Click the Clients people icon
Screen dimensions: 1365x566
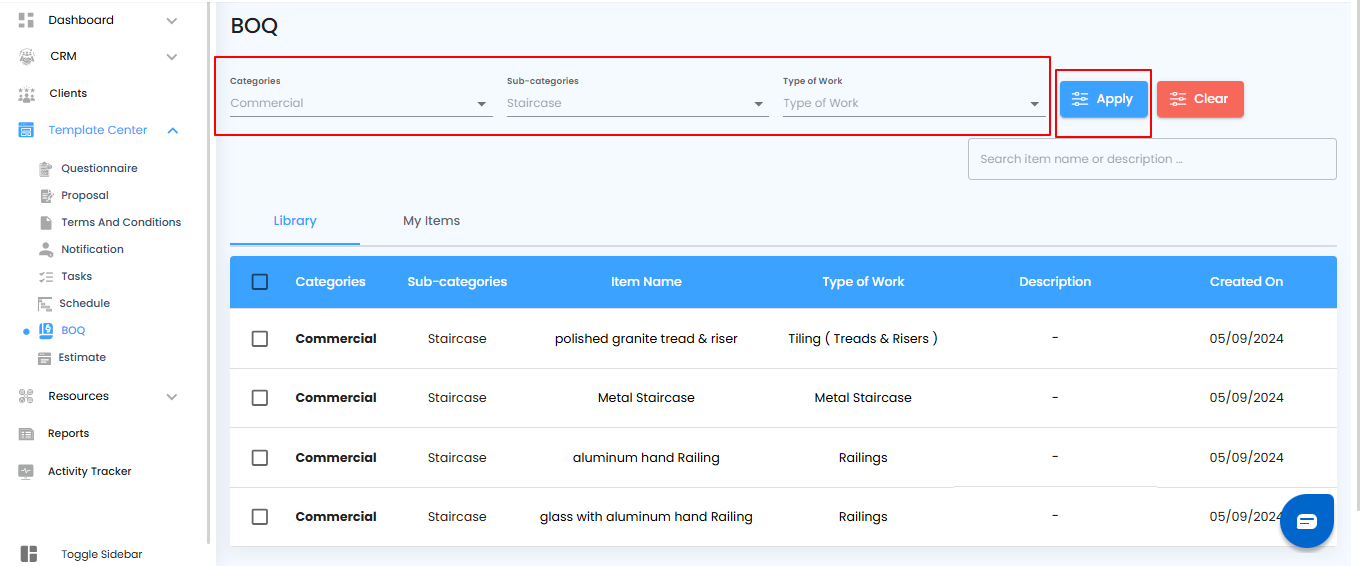point(27,94)
